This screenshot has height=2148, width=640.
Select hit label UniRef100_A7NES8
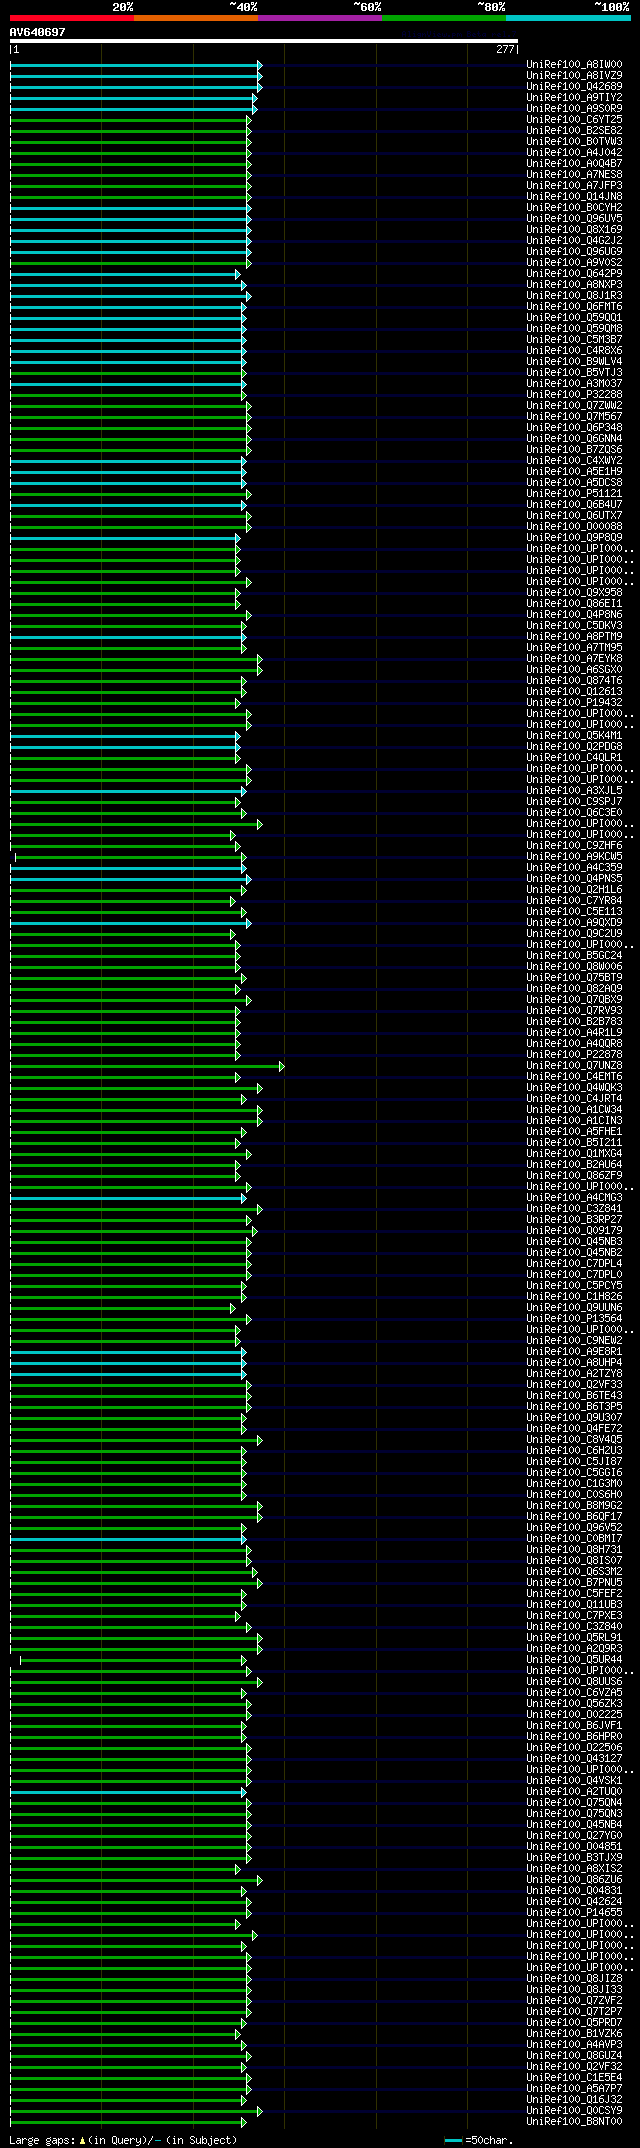pyautogui.click(x=574, y=175)
